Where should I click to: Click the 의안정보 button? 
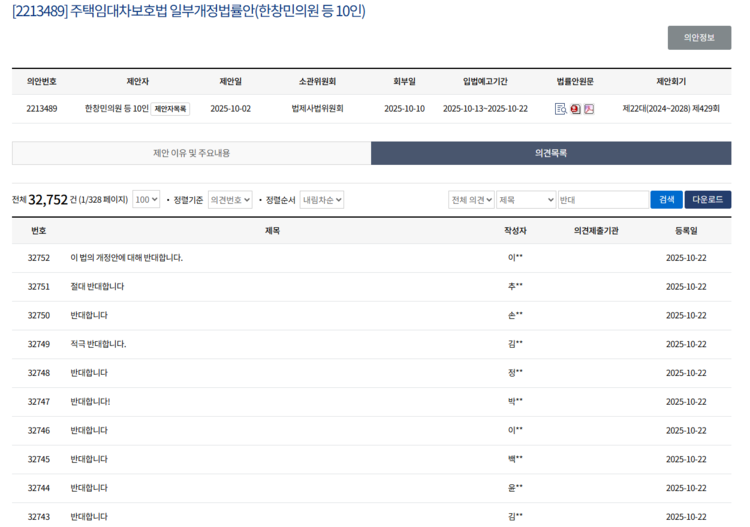coord(699,38)
